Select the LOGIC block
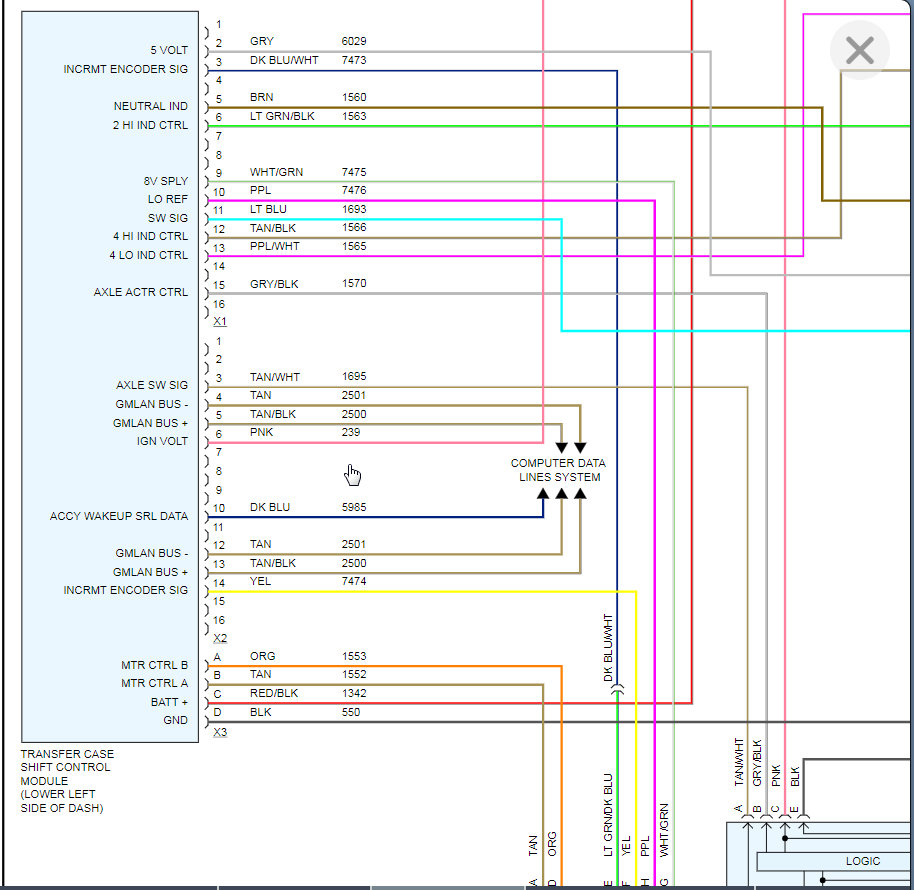 coord(863,861)
